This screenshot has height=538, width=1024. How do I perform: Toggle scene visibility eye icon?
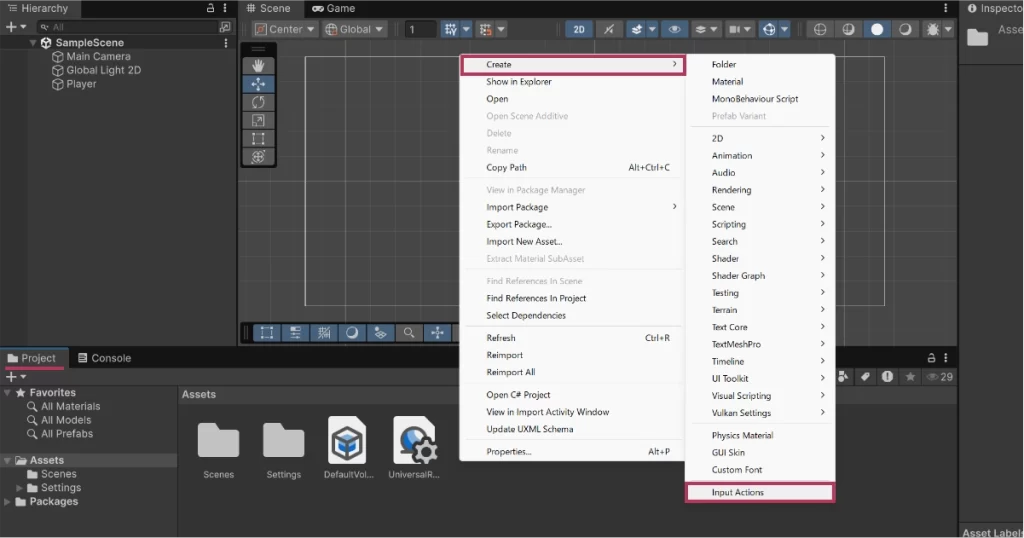click(675, 30)
